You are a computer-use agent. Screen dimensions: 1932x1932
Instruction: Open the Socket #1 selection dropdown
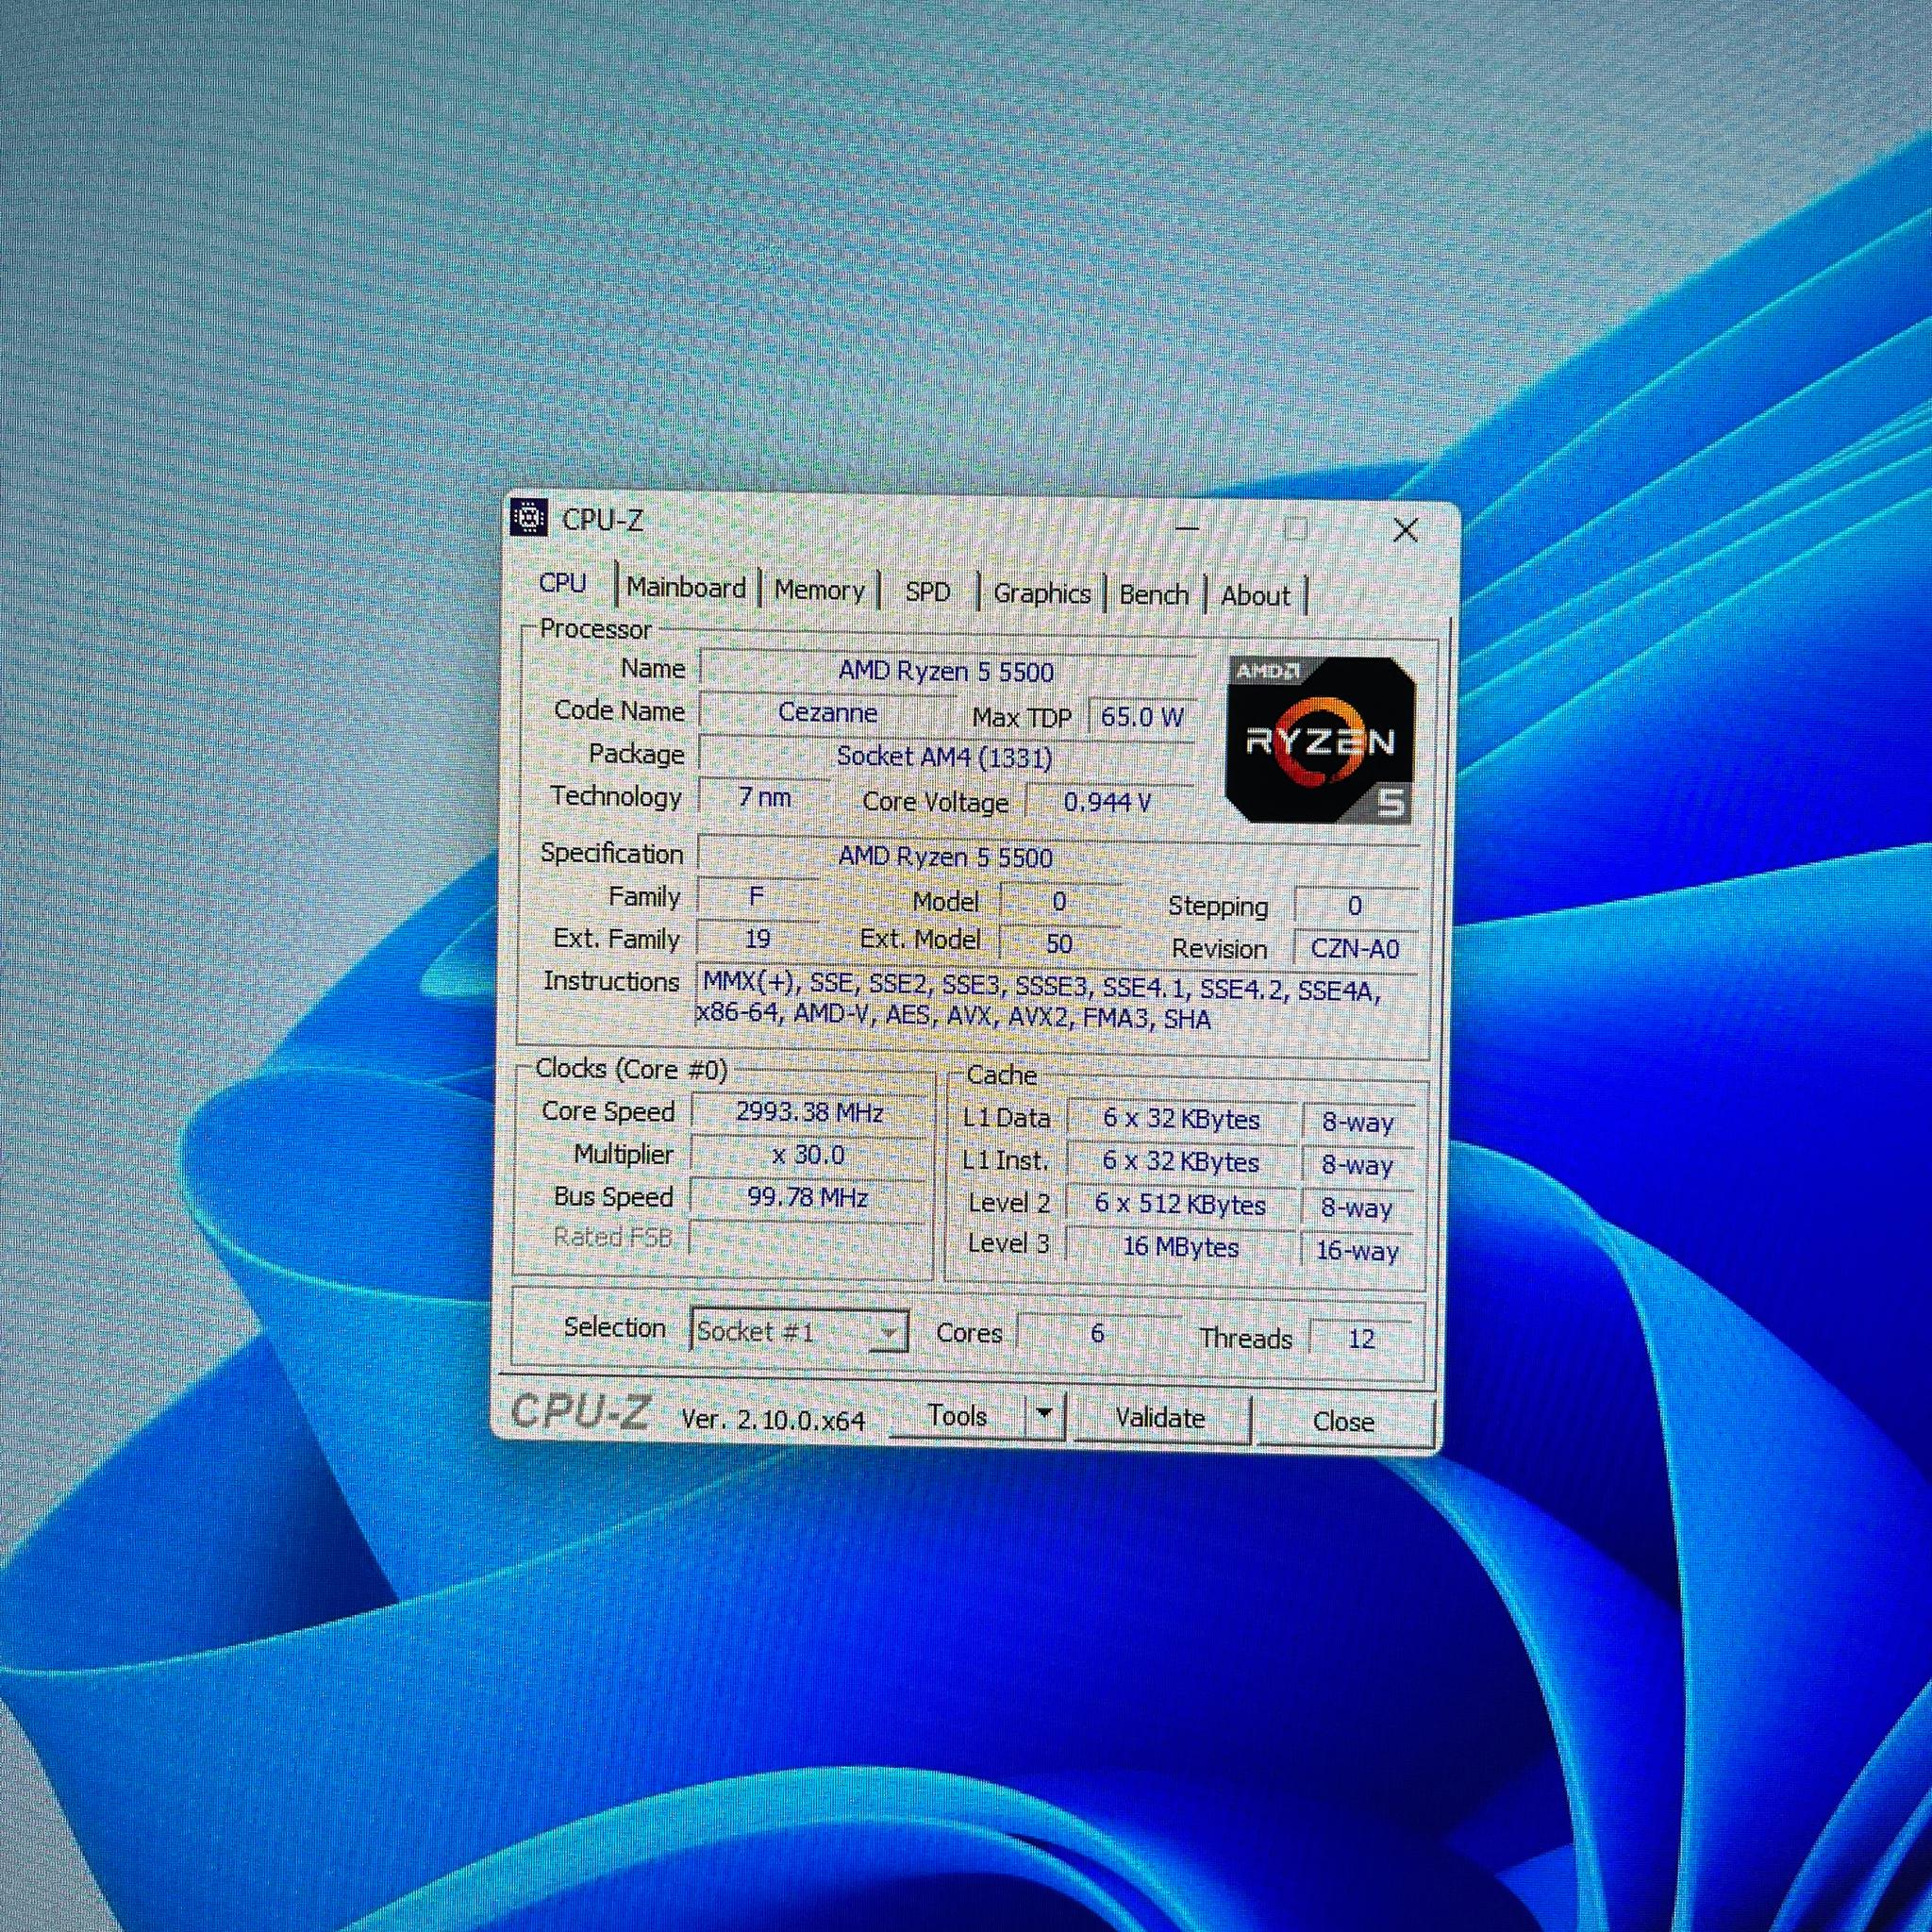pos(799,1331)
